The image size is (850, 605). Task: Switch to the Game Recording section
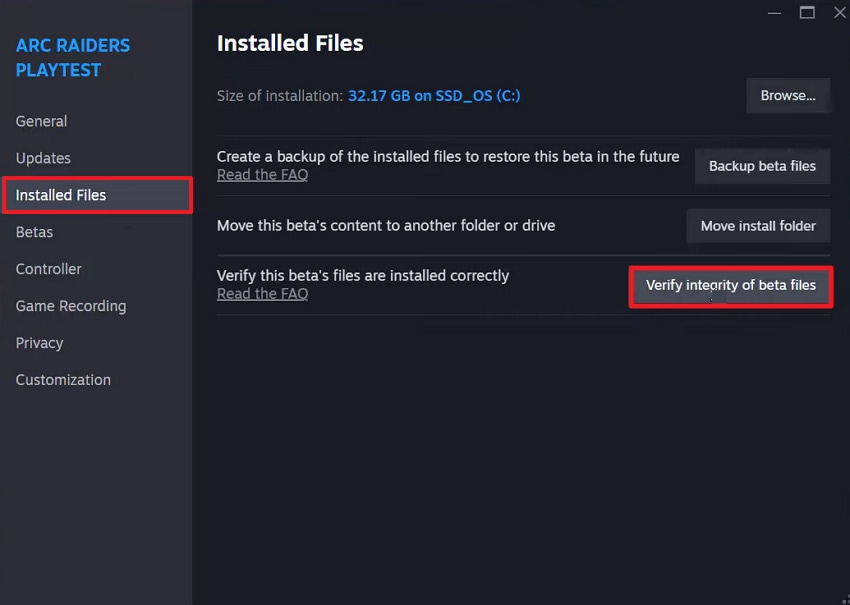pyautogui.click(x=70, y=306)
